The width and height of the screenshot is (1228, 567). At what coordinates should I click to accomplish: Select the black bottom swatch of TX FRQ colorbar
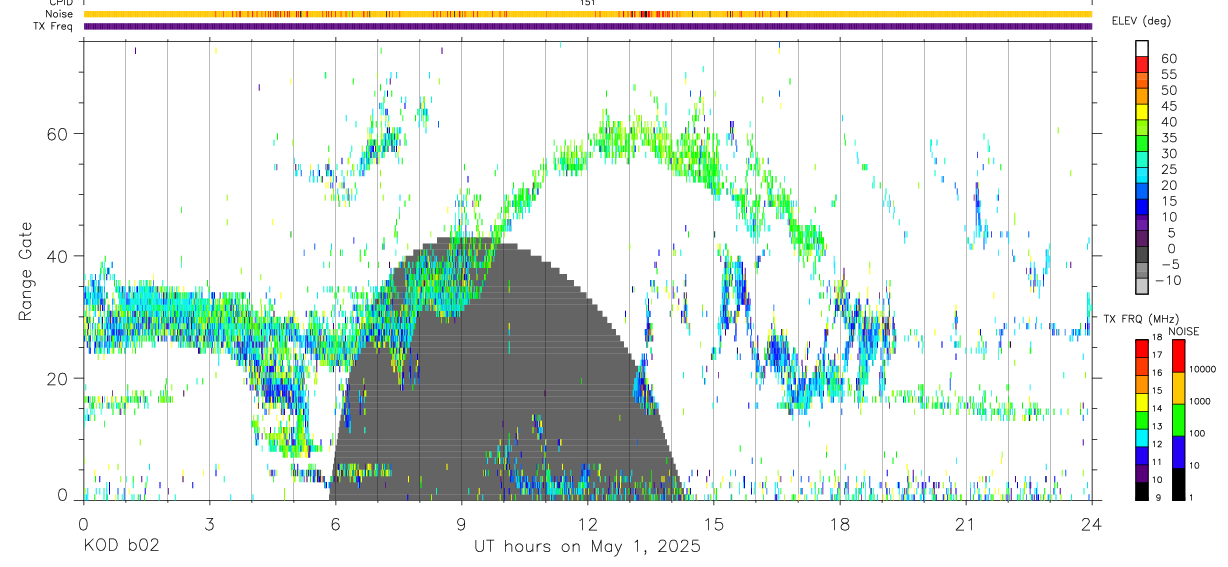pyautogui.click(x=1142, y=489)
